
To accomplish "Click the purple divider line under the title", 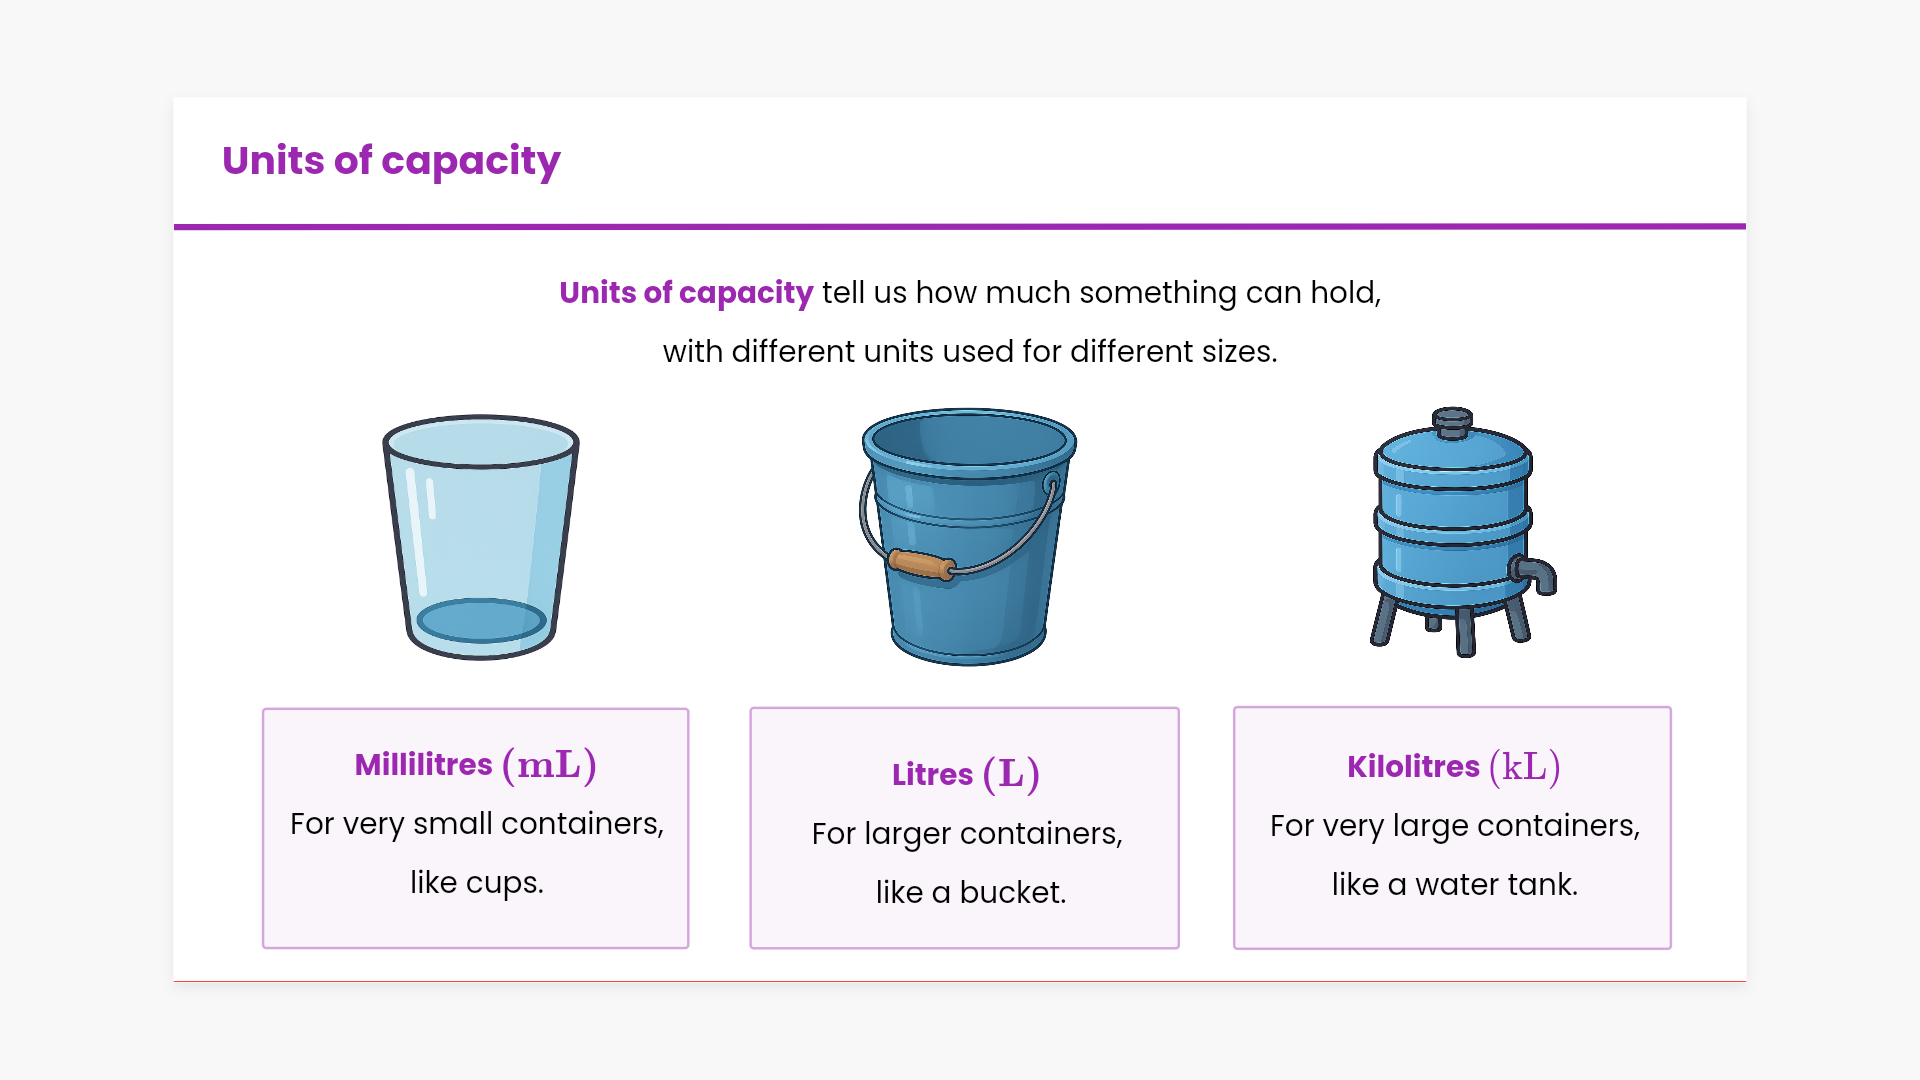I will pyautogui.click(x=960, y=227).
